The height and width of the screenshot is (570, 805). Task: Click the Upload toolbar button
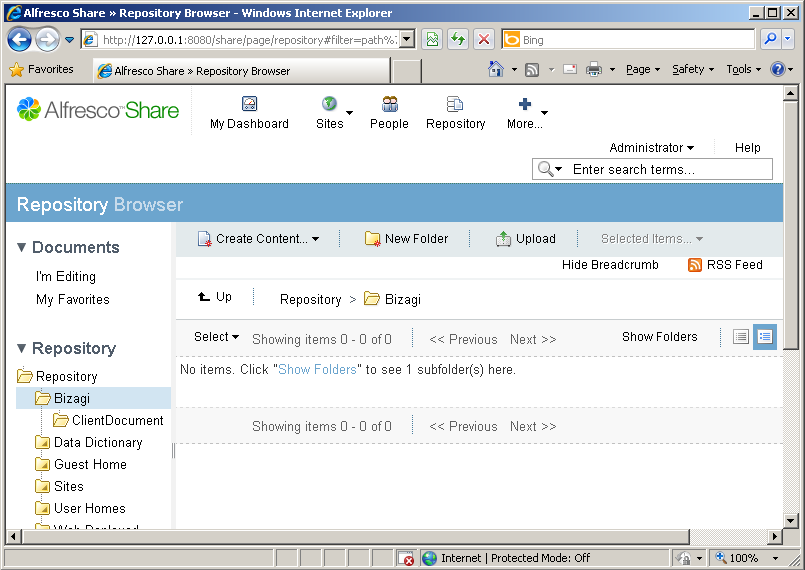point(526,239)
